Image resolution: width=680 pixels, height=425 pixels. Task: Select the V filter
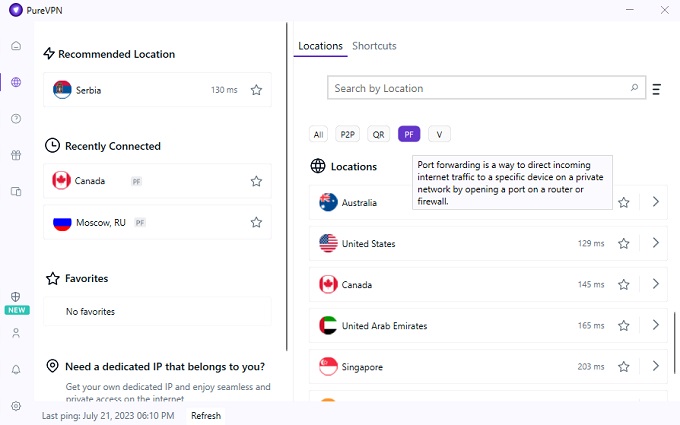(439, 134)
